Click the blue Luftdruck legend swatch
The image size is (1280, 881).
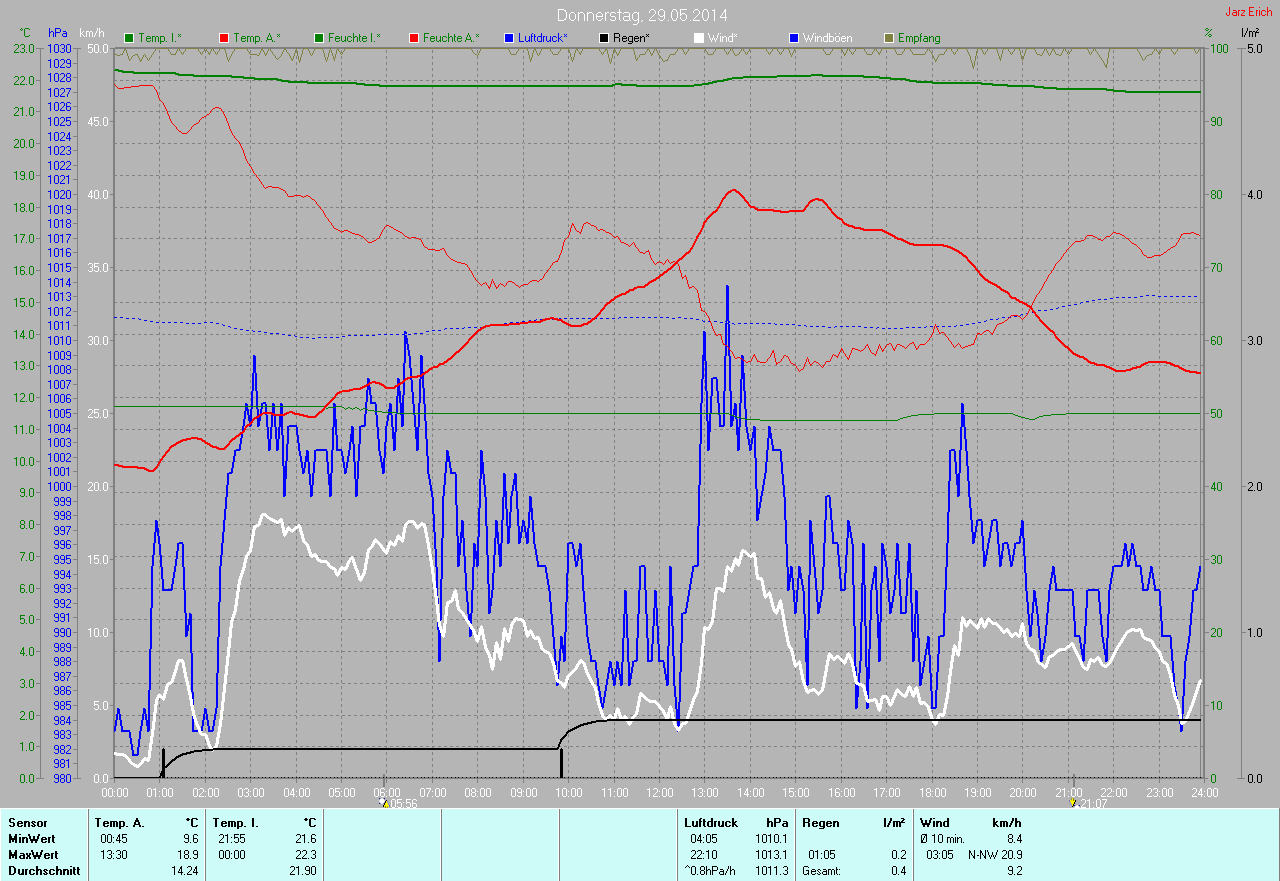click(508, 38)
